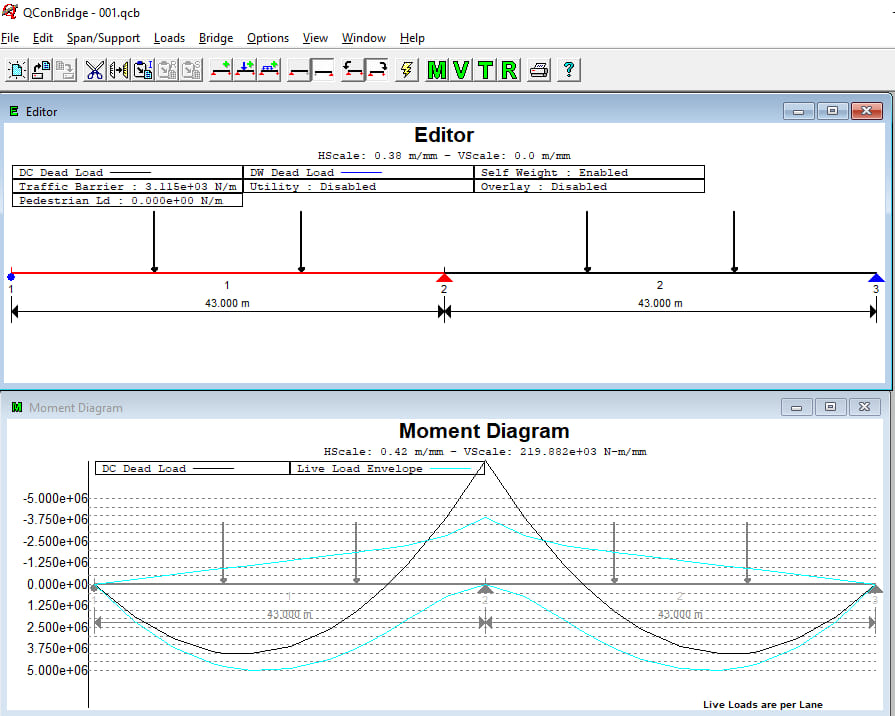Click the Add Distributed Load icon

[269, 70]
